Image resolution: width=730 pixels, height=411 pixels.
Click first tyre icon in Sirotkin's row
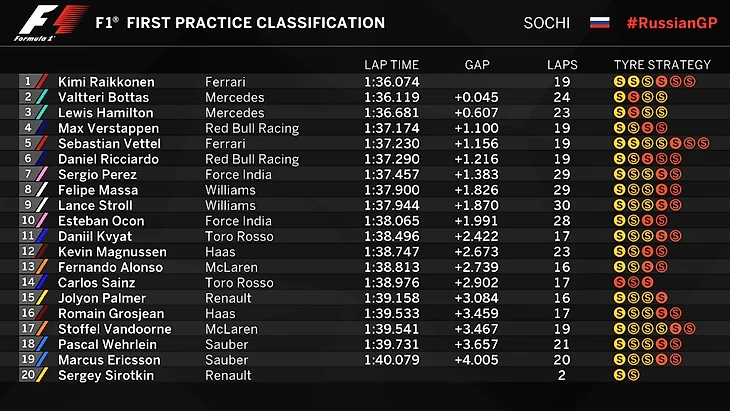(619, 375)
